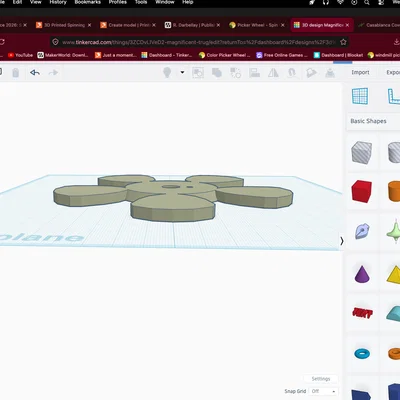Close the 3D design Magnificent tab

point(347,25)
